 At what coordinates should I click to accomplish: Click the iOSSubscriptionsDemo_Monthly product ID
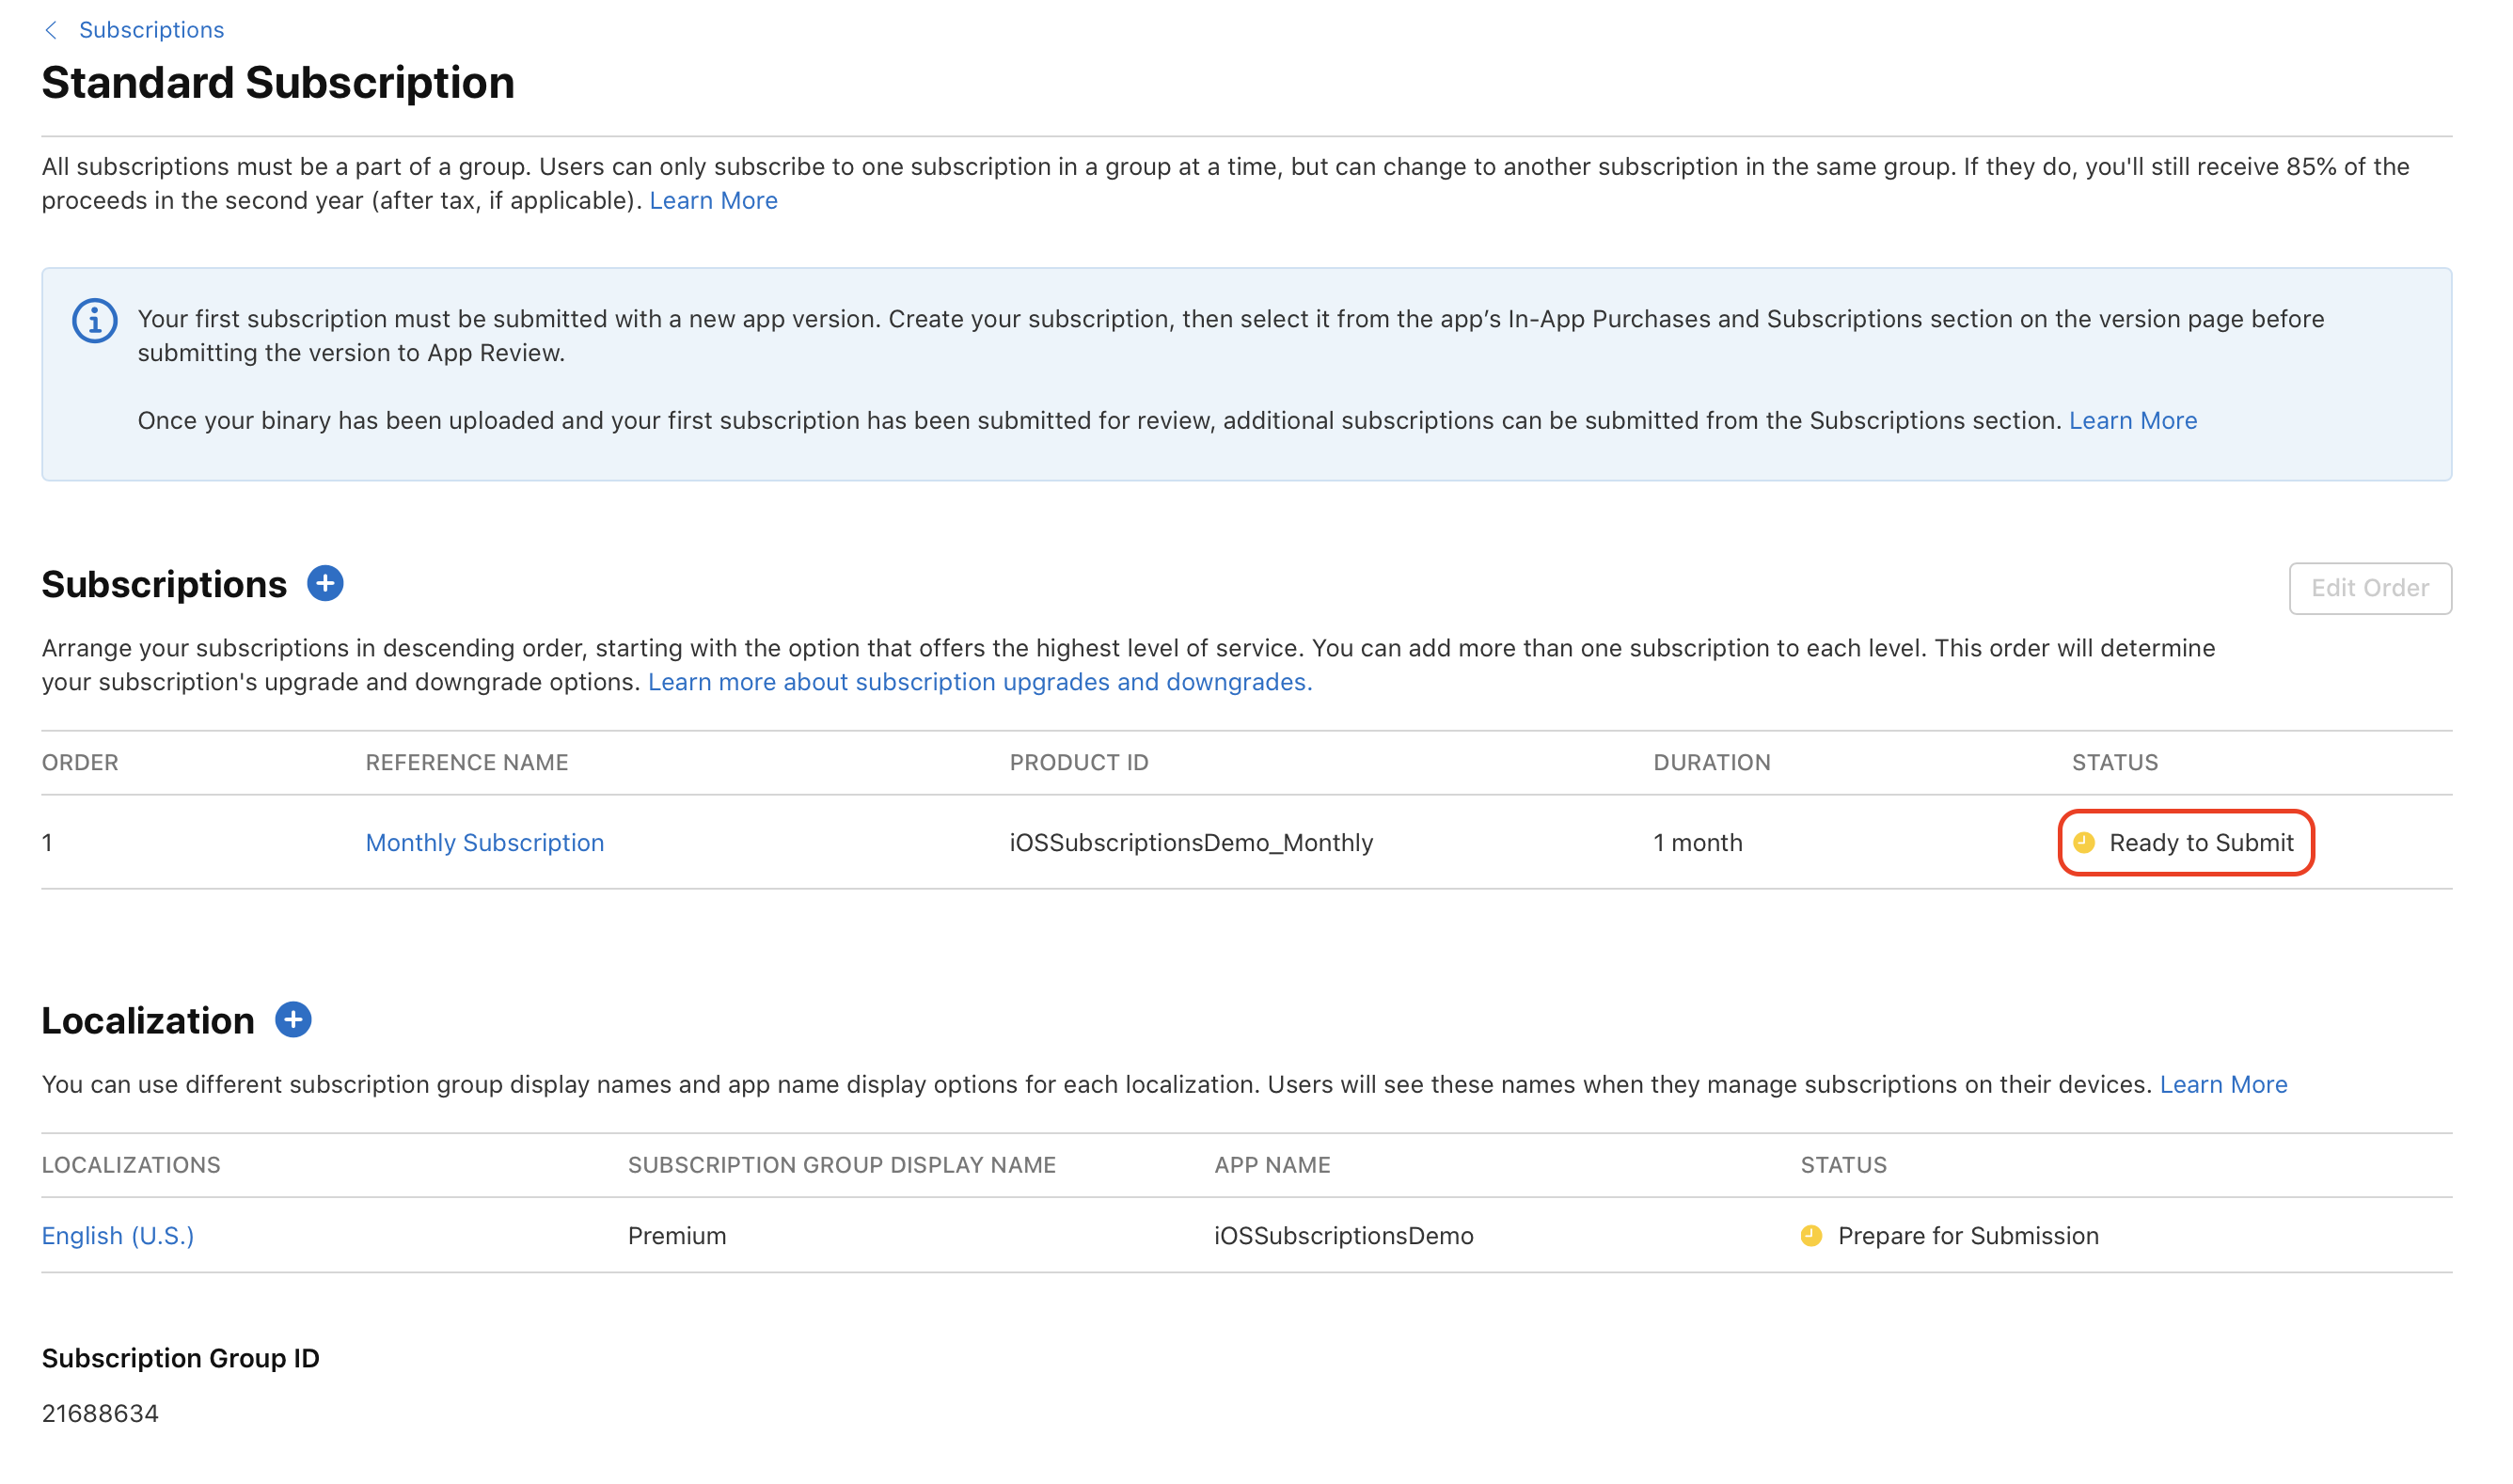1190,842
